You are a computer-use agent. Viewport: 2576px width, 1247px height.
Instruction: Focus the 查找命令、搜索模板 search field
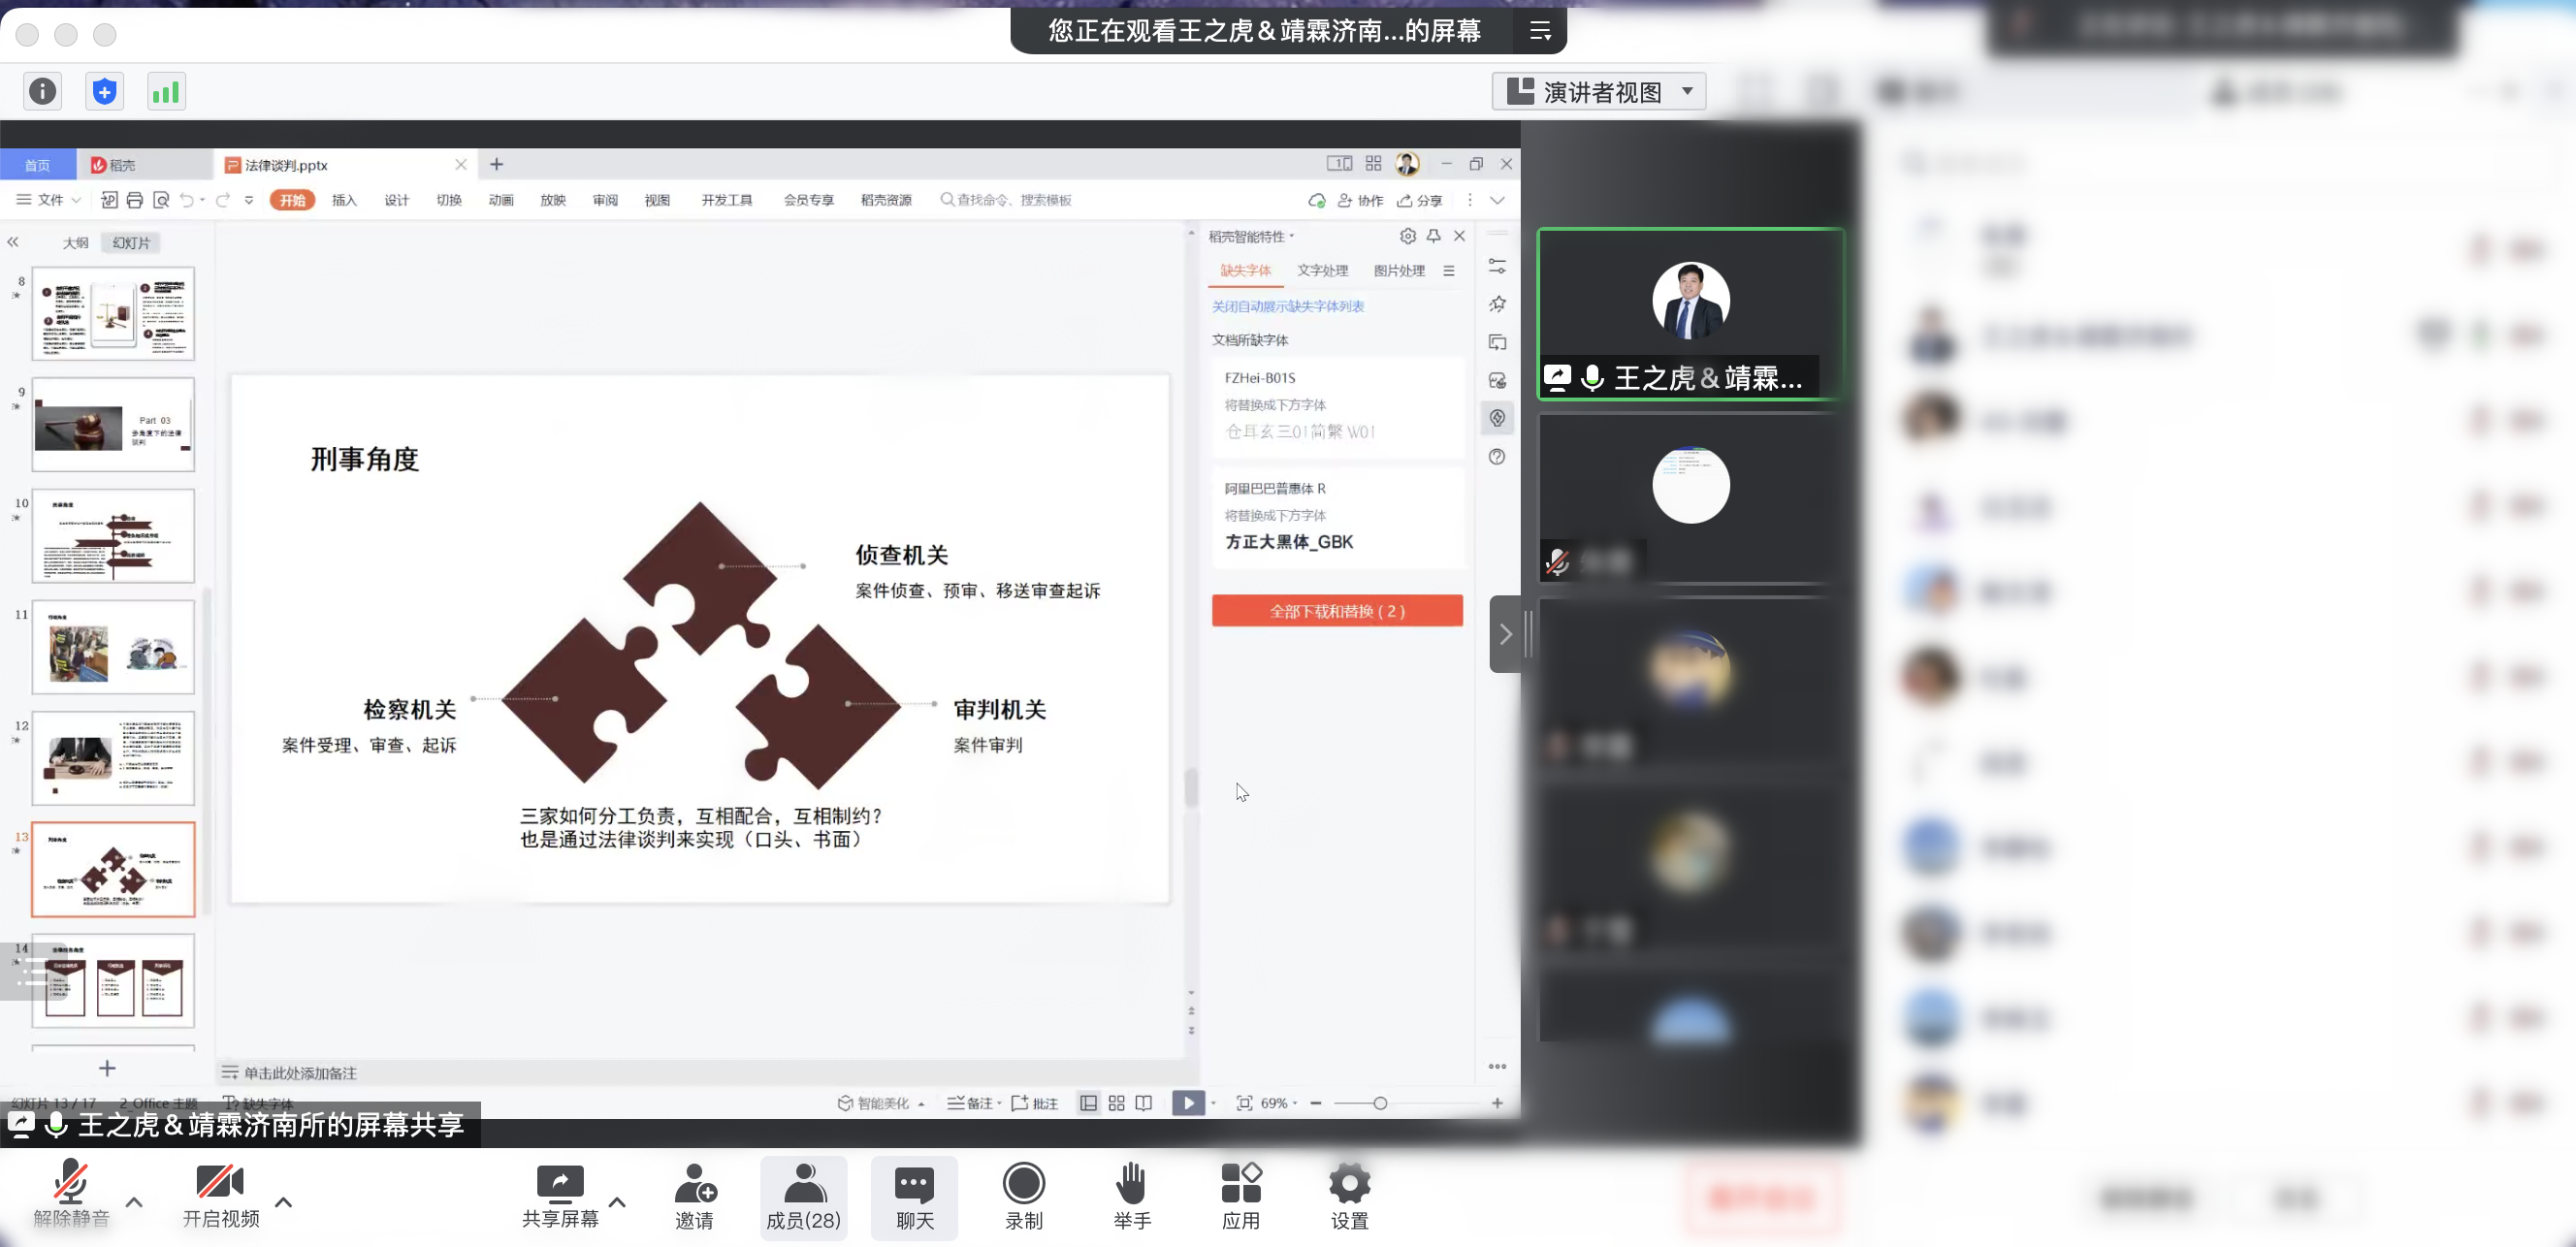point(1008,200)
